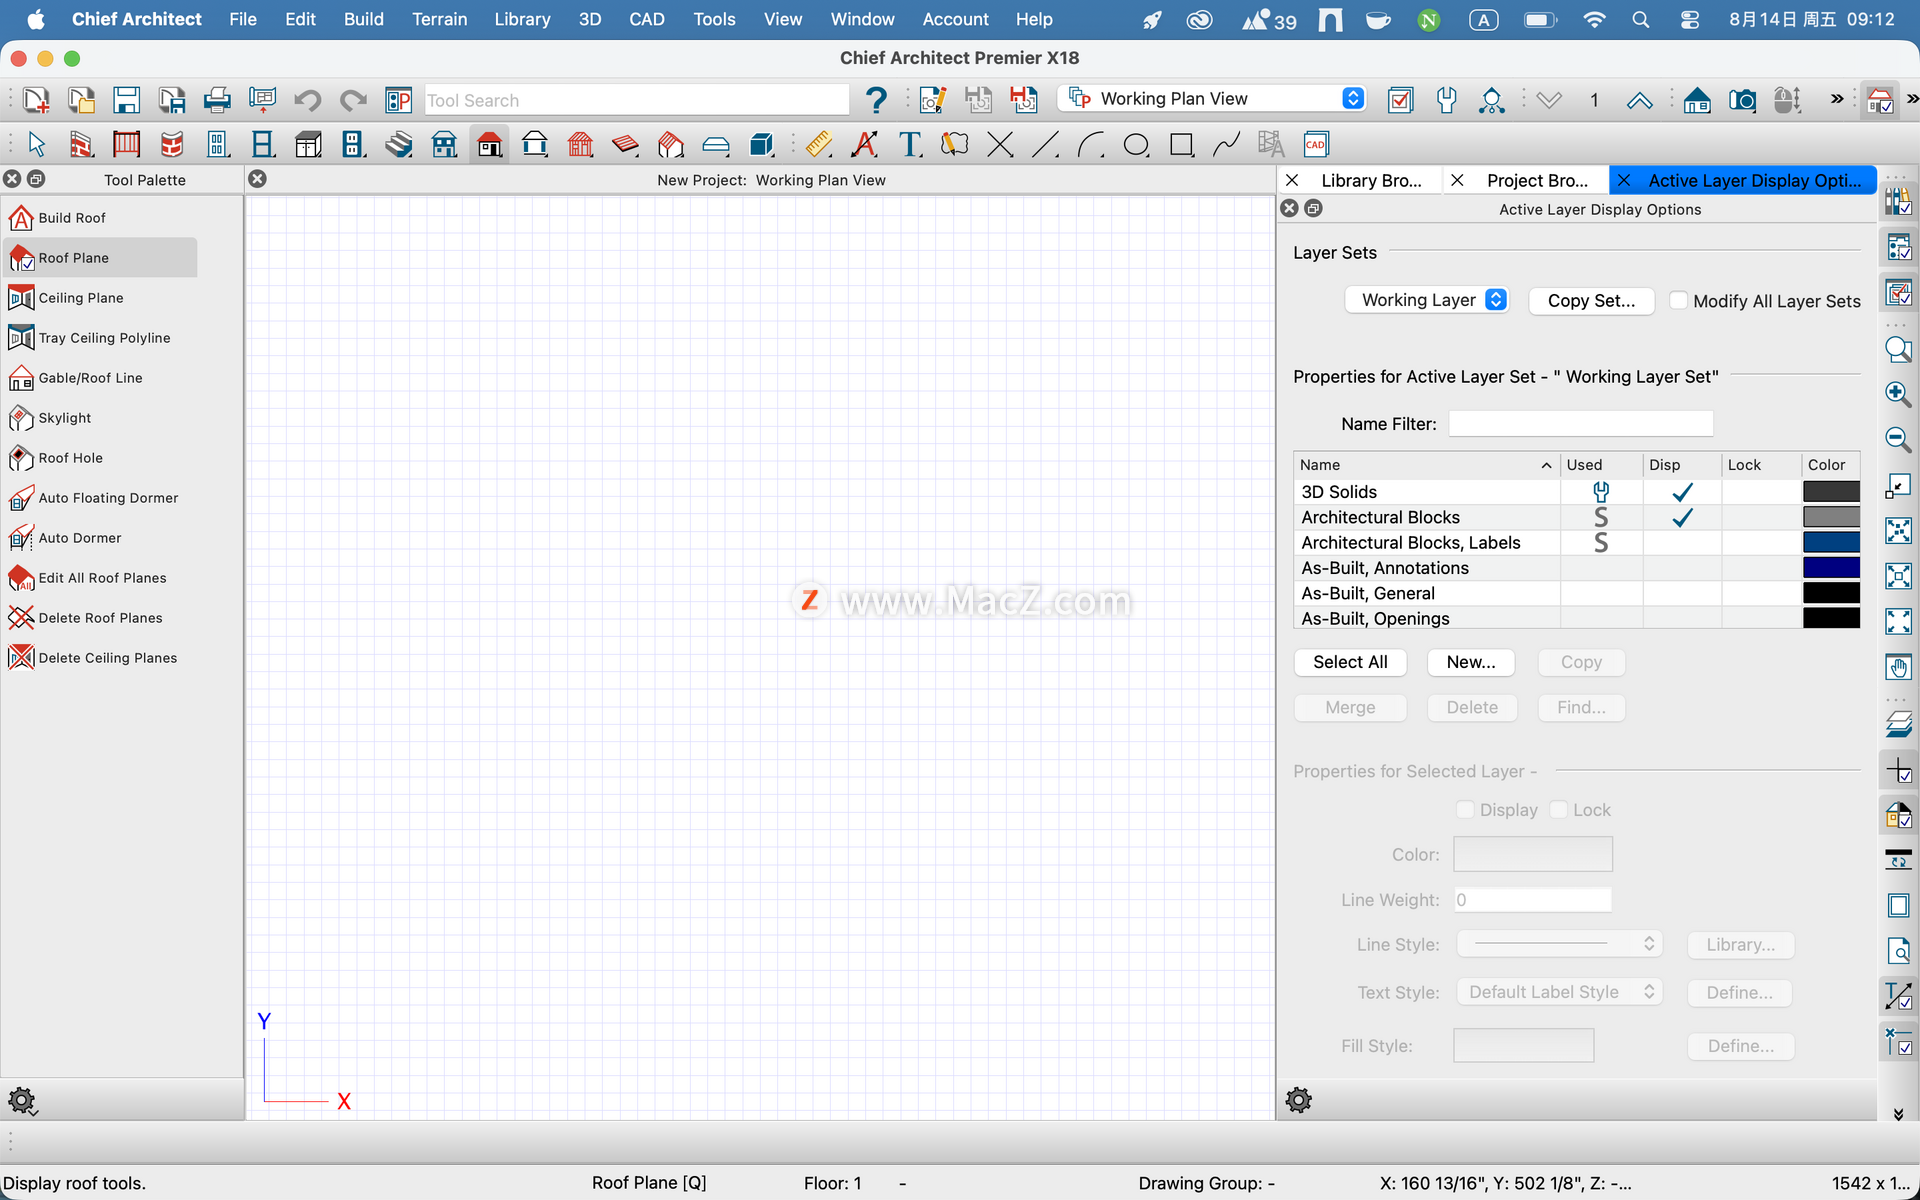Click the Copy Set... button
The image size is (1920, 1200).
[1591, 301]
